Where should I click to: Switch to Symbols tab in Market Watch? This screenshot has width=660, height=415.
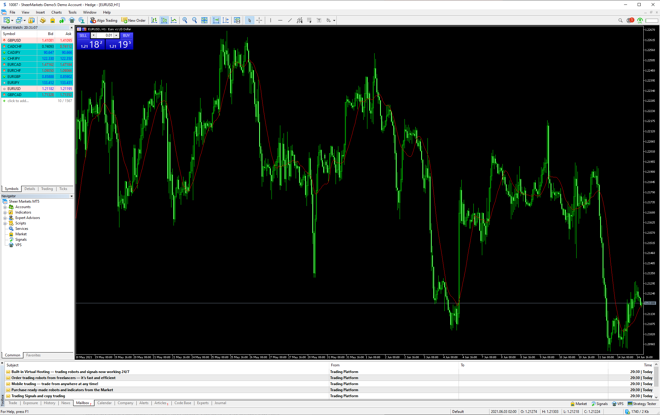point(11,189)
